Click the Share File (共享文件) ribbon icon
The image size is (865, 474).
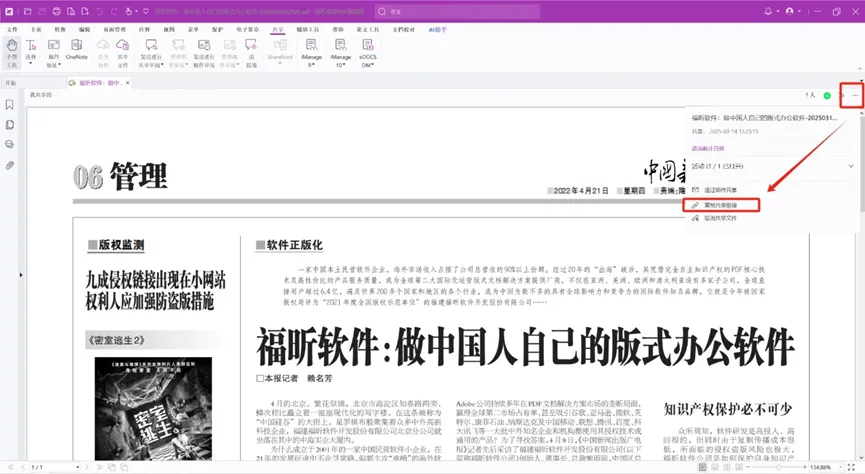(122, 52)
